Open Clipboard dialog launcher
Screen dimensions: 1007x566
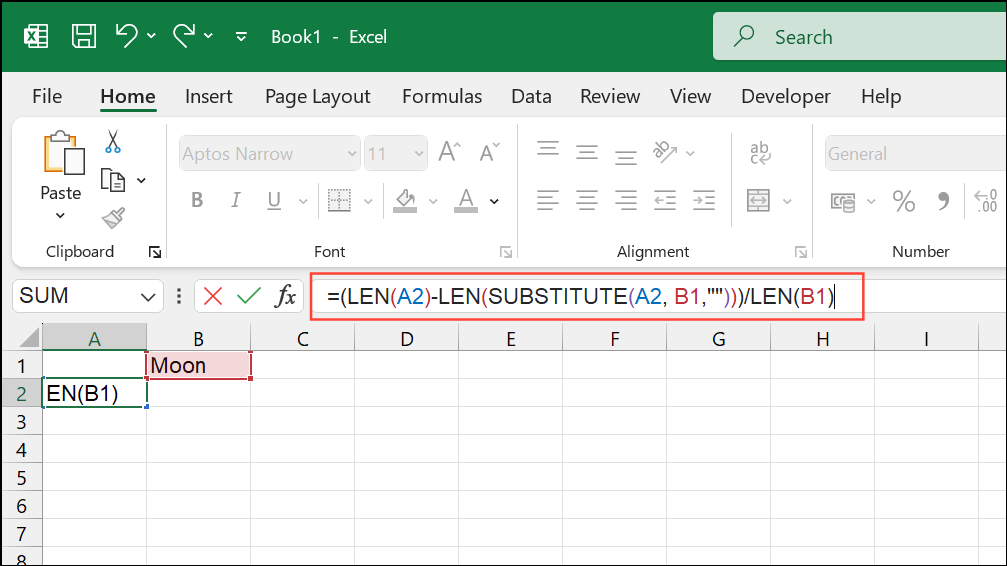click(155, 252)
